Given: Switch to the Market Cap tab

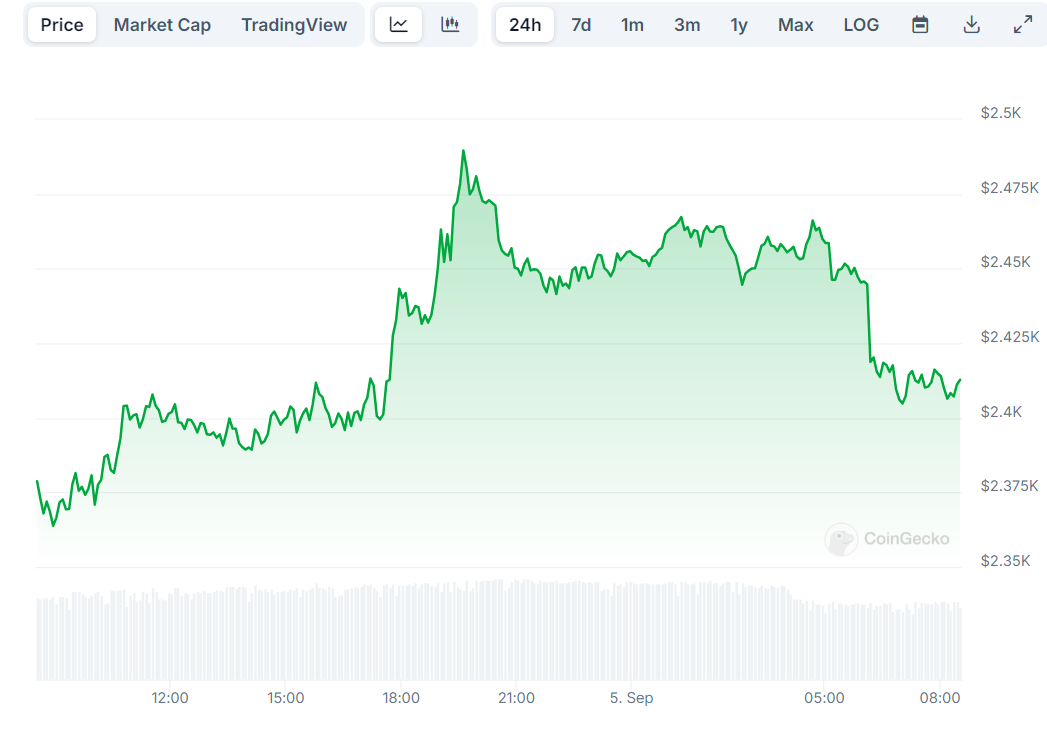Looking at the screenshot, I should (162, 25).
